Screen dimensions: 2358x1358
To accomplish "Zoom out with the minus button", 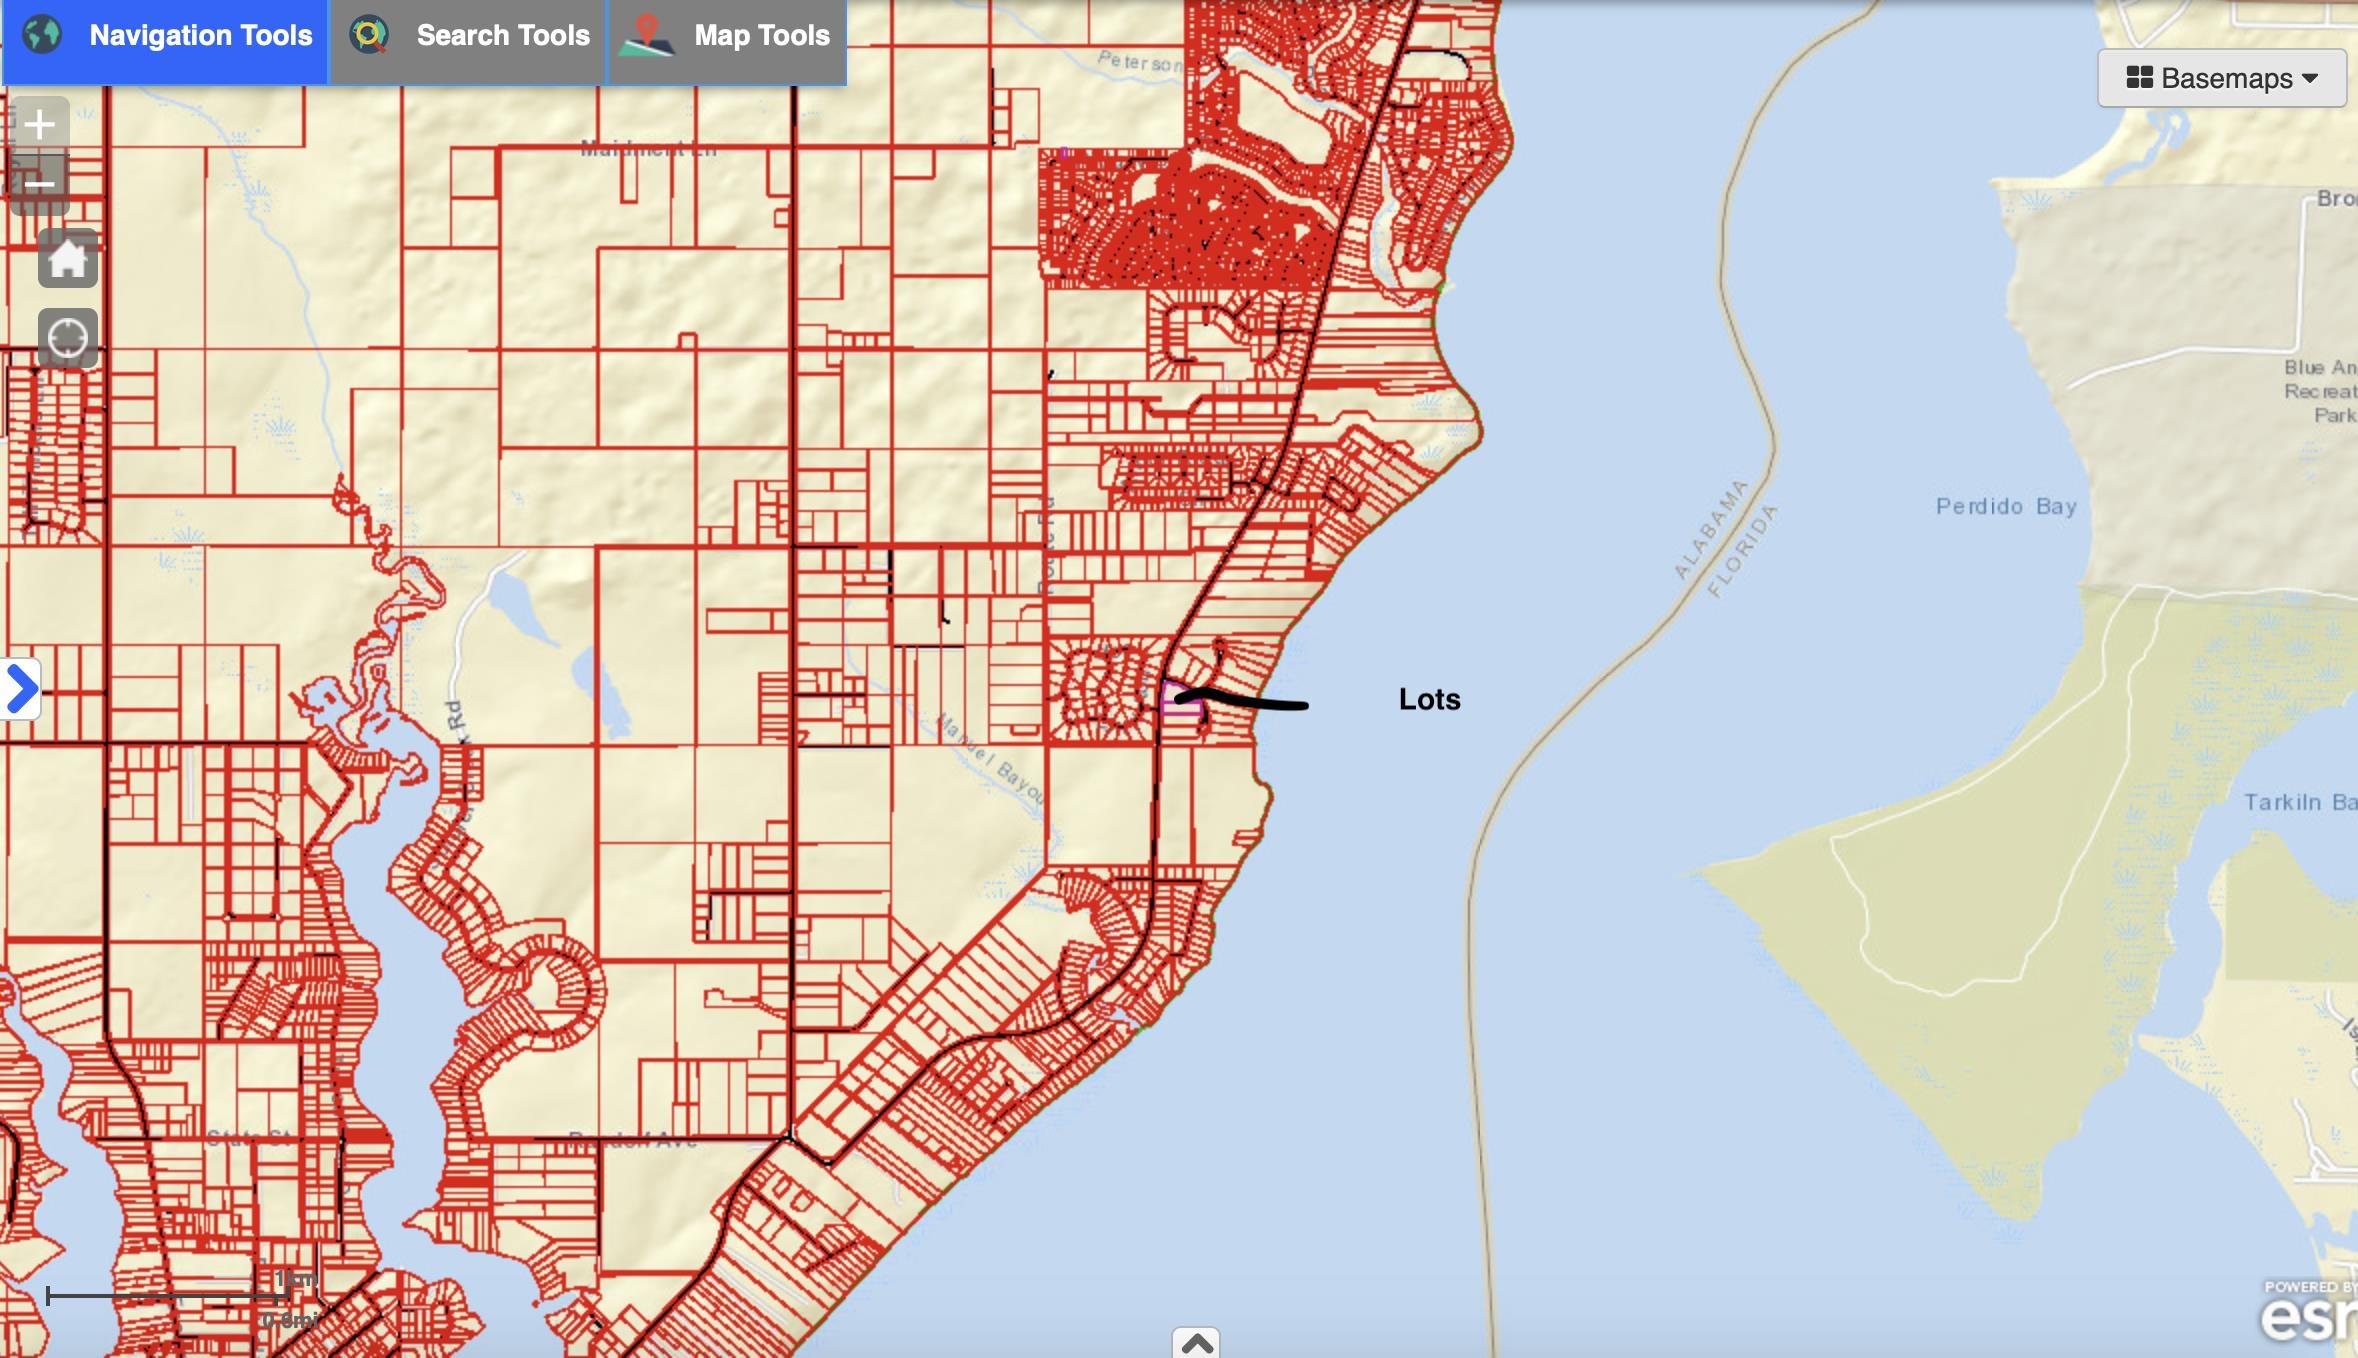I will tap(39, 185).
